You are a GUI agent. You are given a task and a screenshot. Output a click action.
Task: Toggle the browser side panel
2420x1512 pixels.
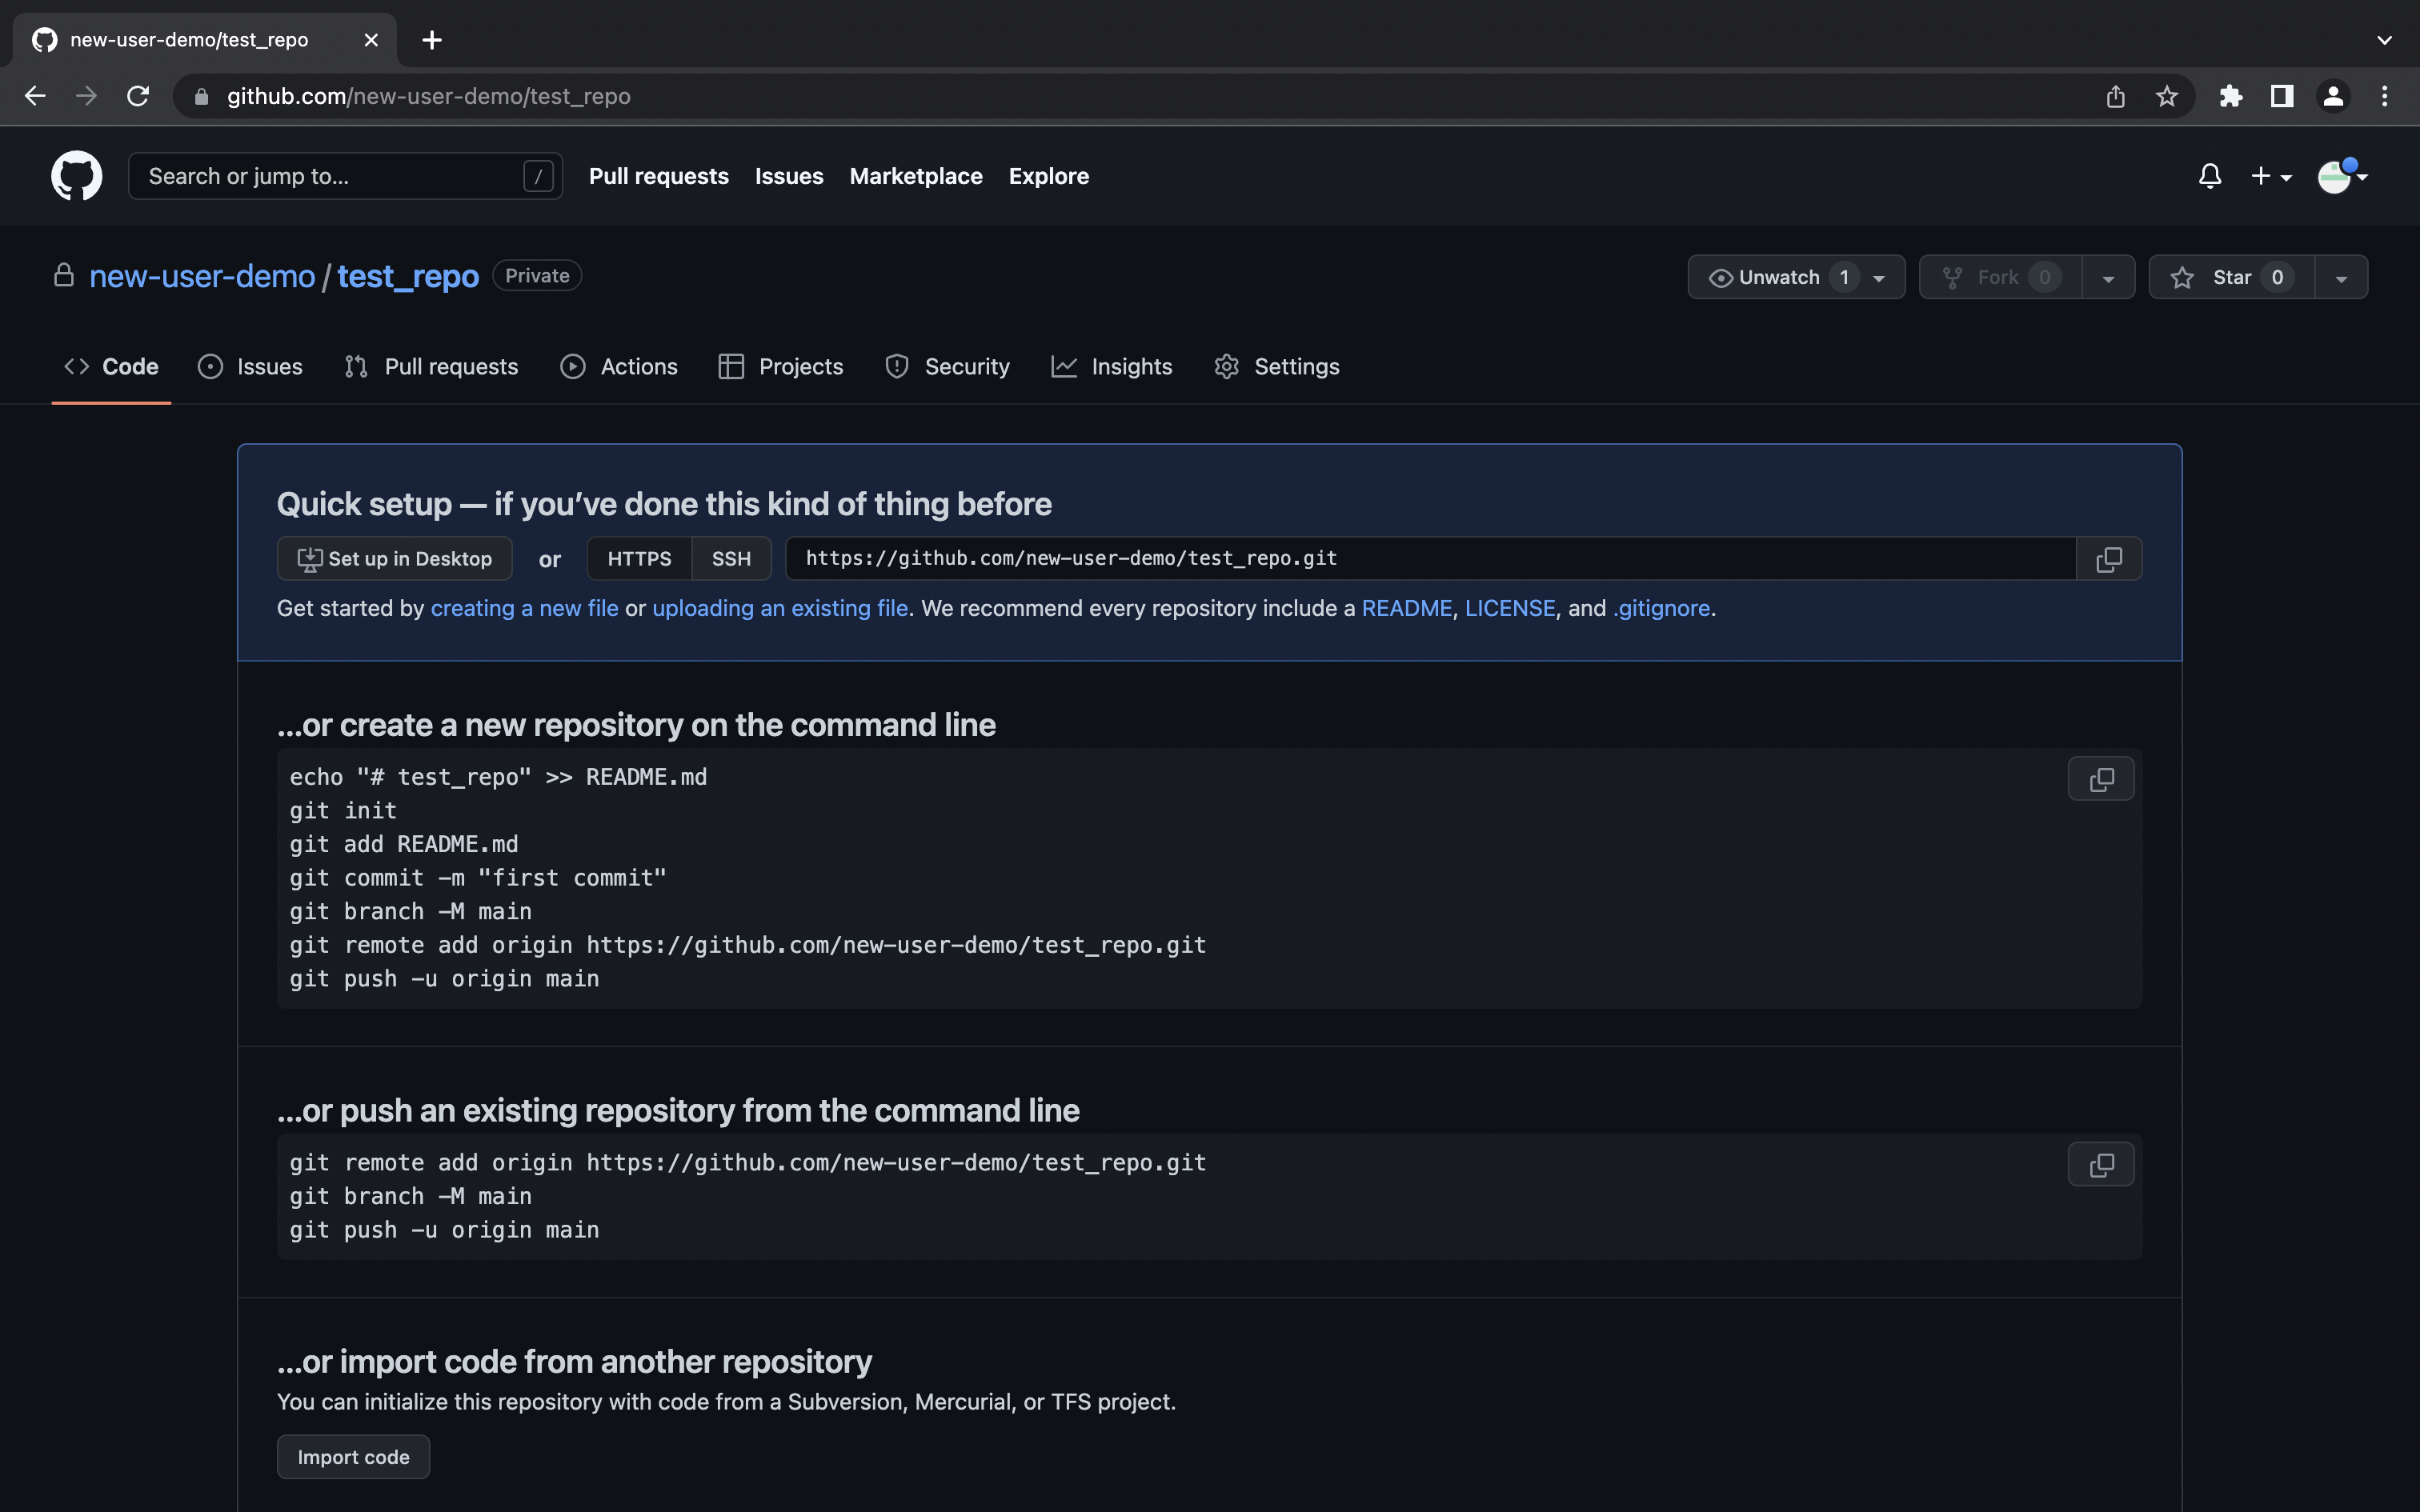pyautogui.click(x=2282, y=96)
